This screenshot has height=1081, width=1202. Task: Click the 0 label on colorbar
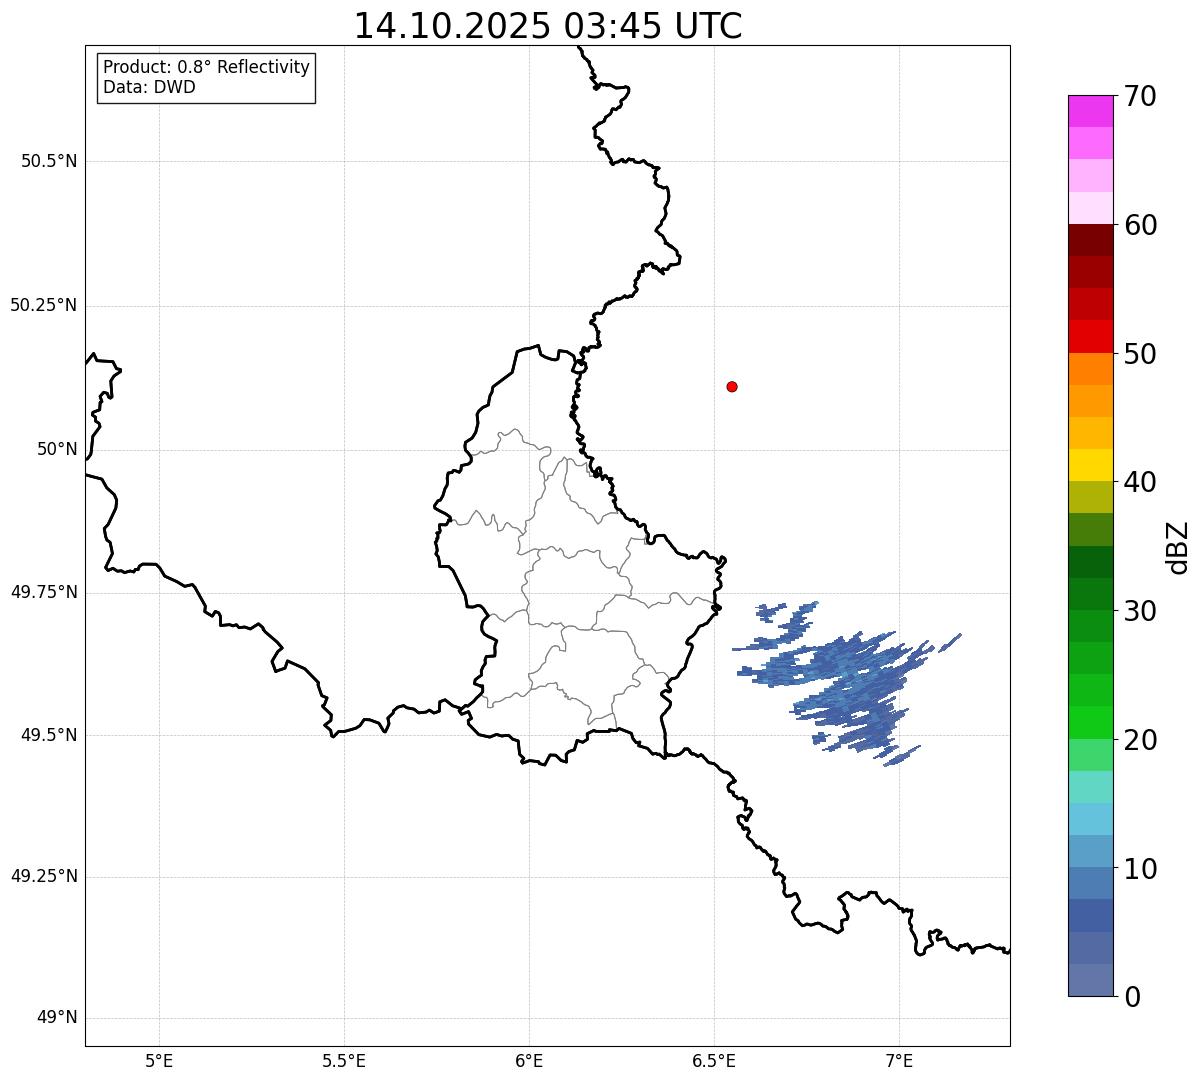click(x=1132, y=997)
